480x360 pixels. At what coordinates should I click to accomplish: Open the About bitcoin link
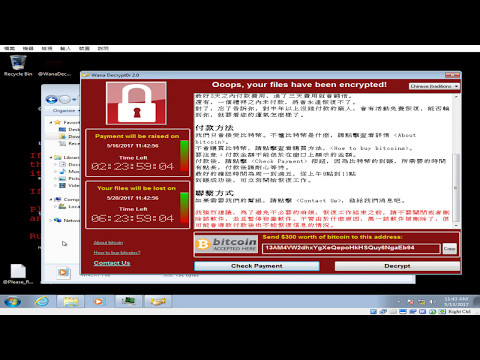coord(108,243)
